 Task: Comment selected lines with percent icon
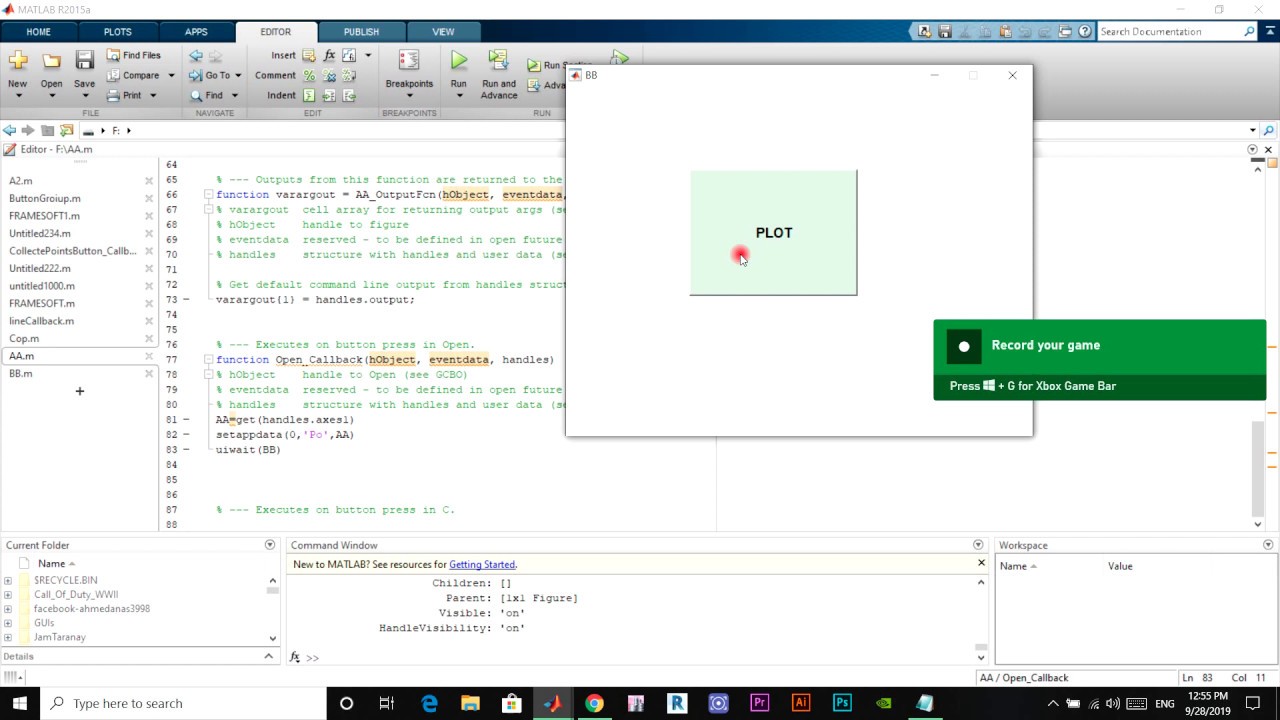coord(309,75)
